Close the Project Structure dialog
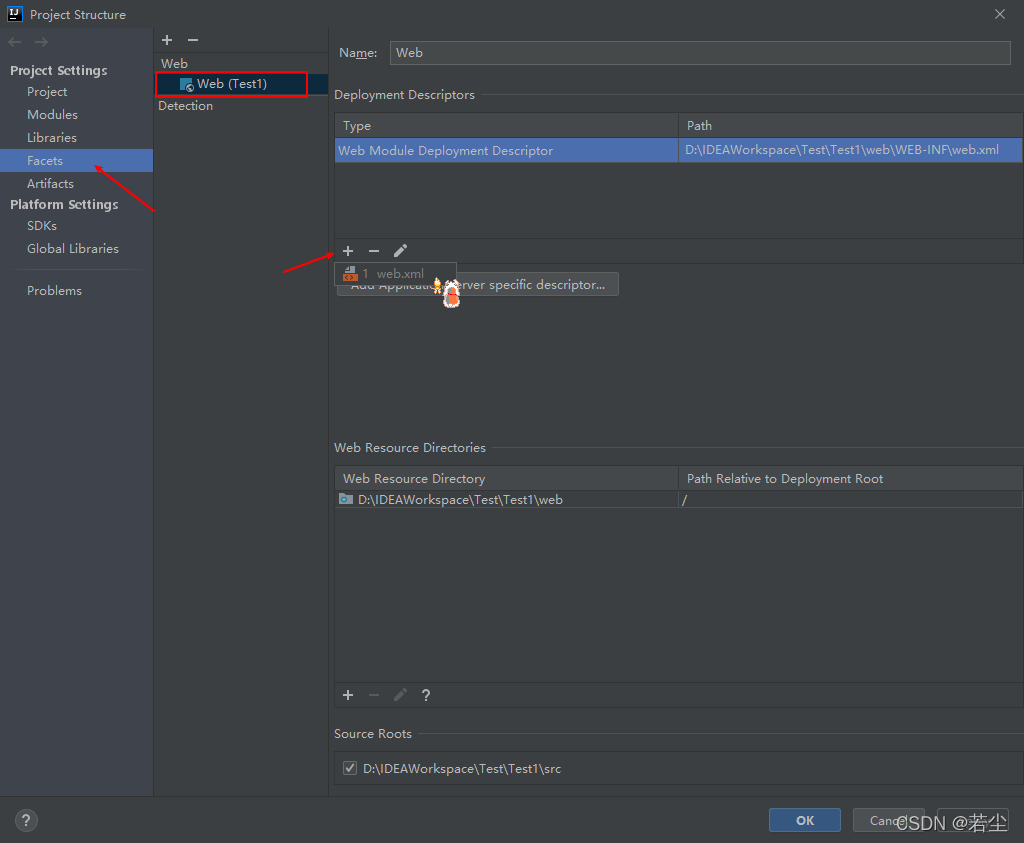 (1000, 14)
